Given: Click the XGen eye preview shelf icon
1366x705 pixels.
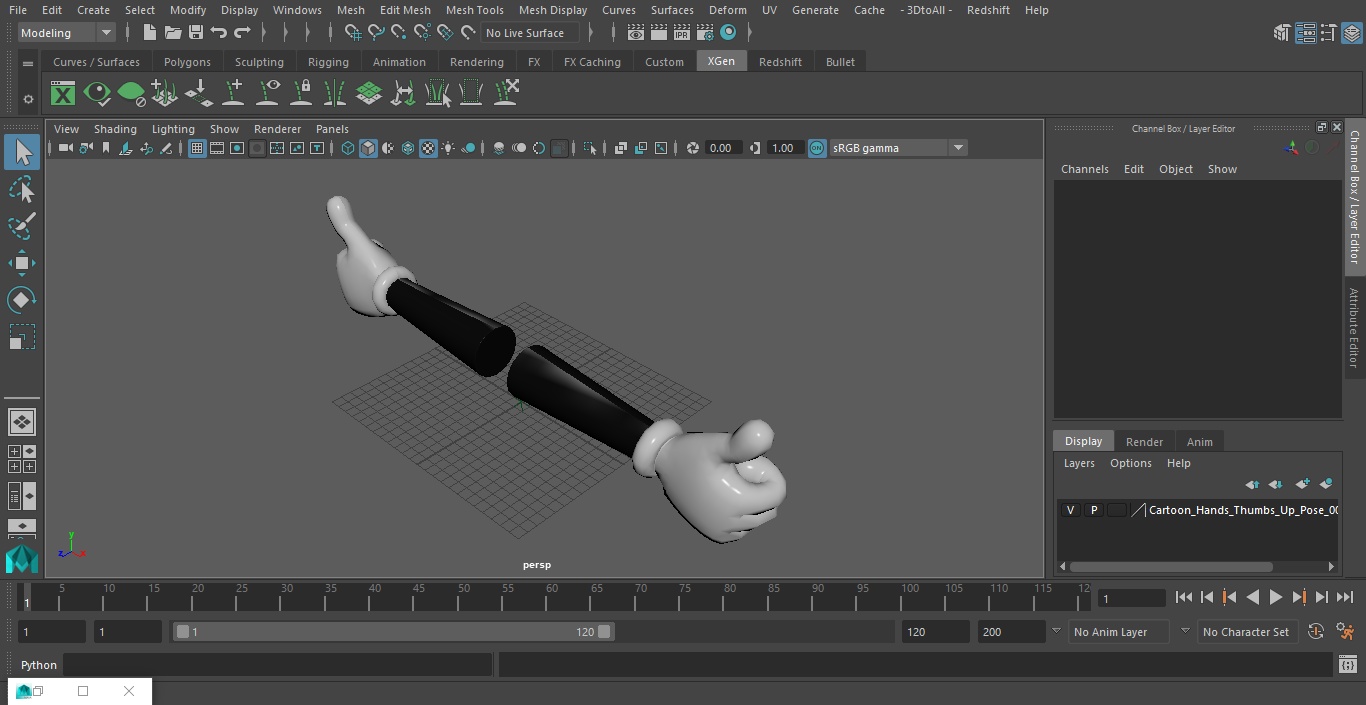Looking at the screenshot, I should pos(97,94).
